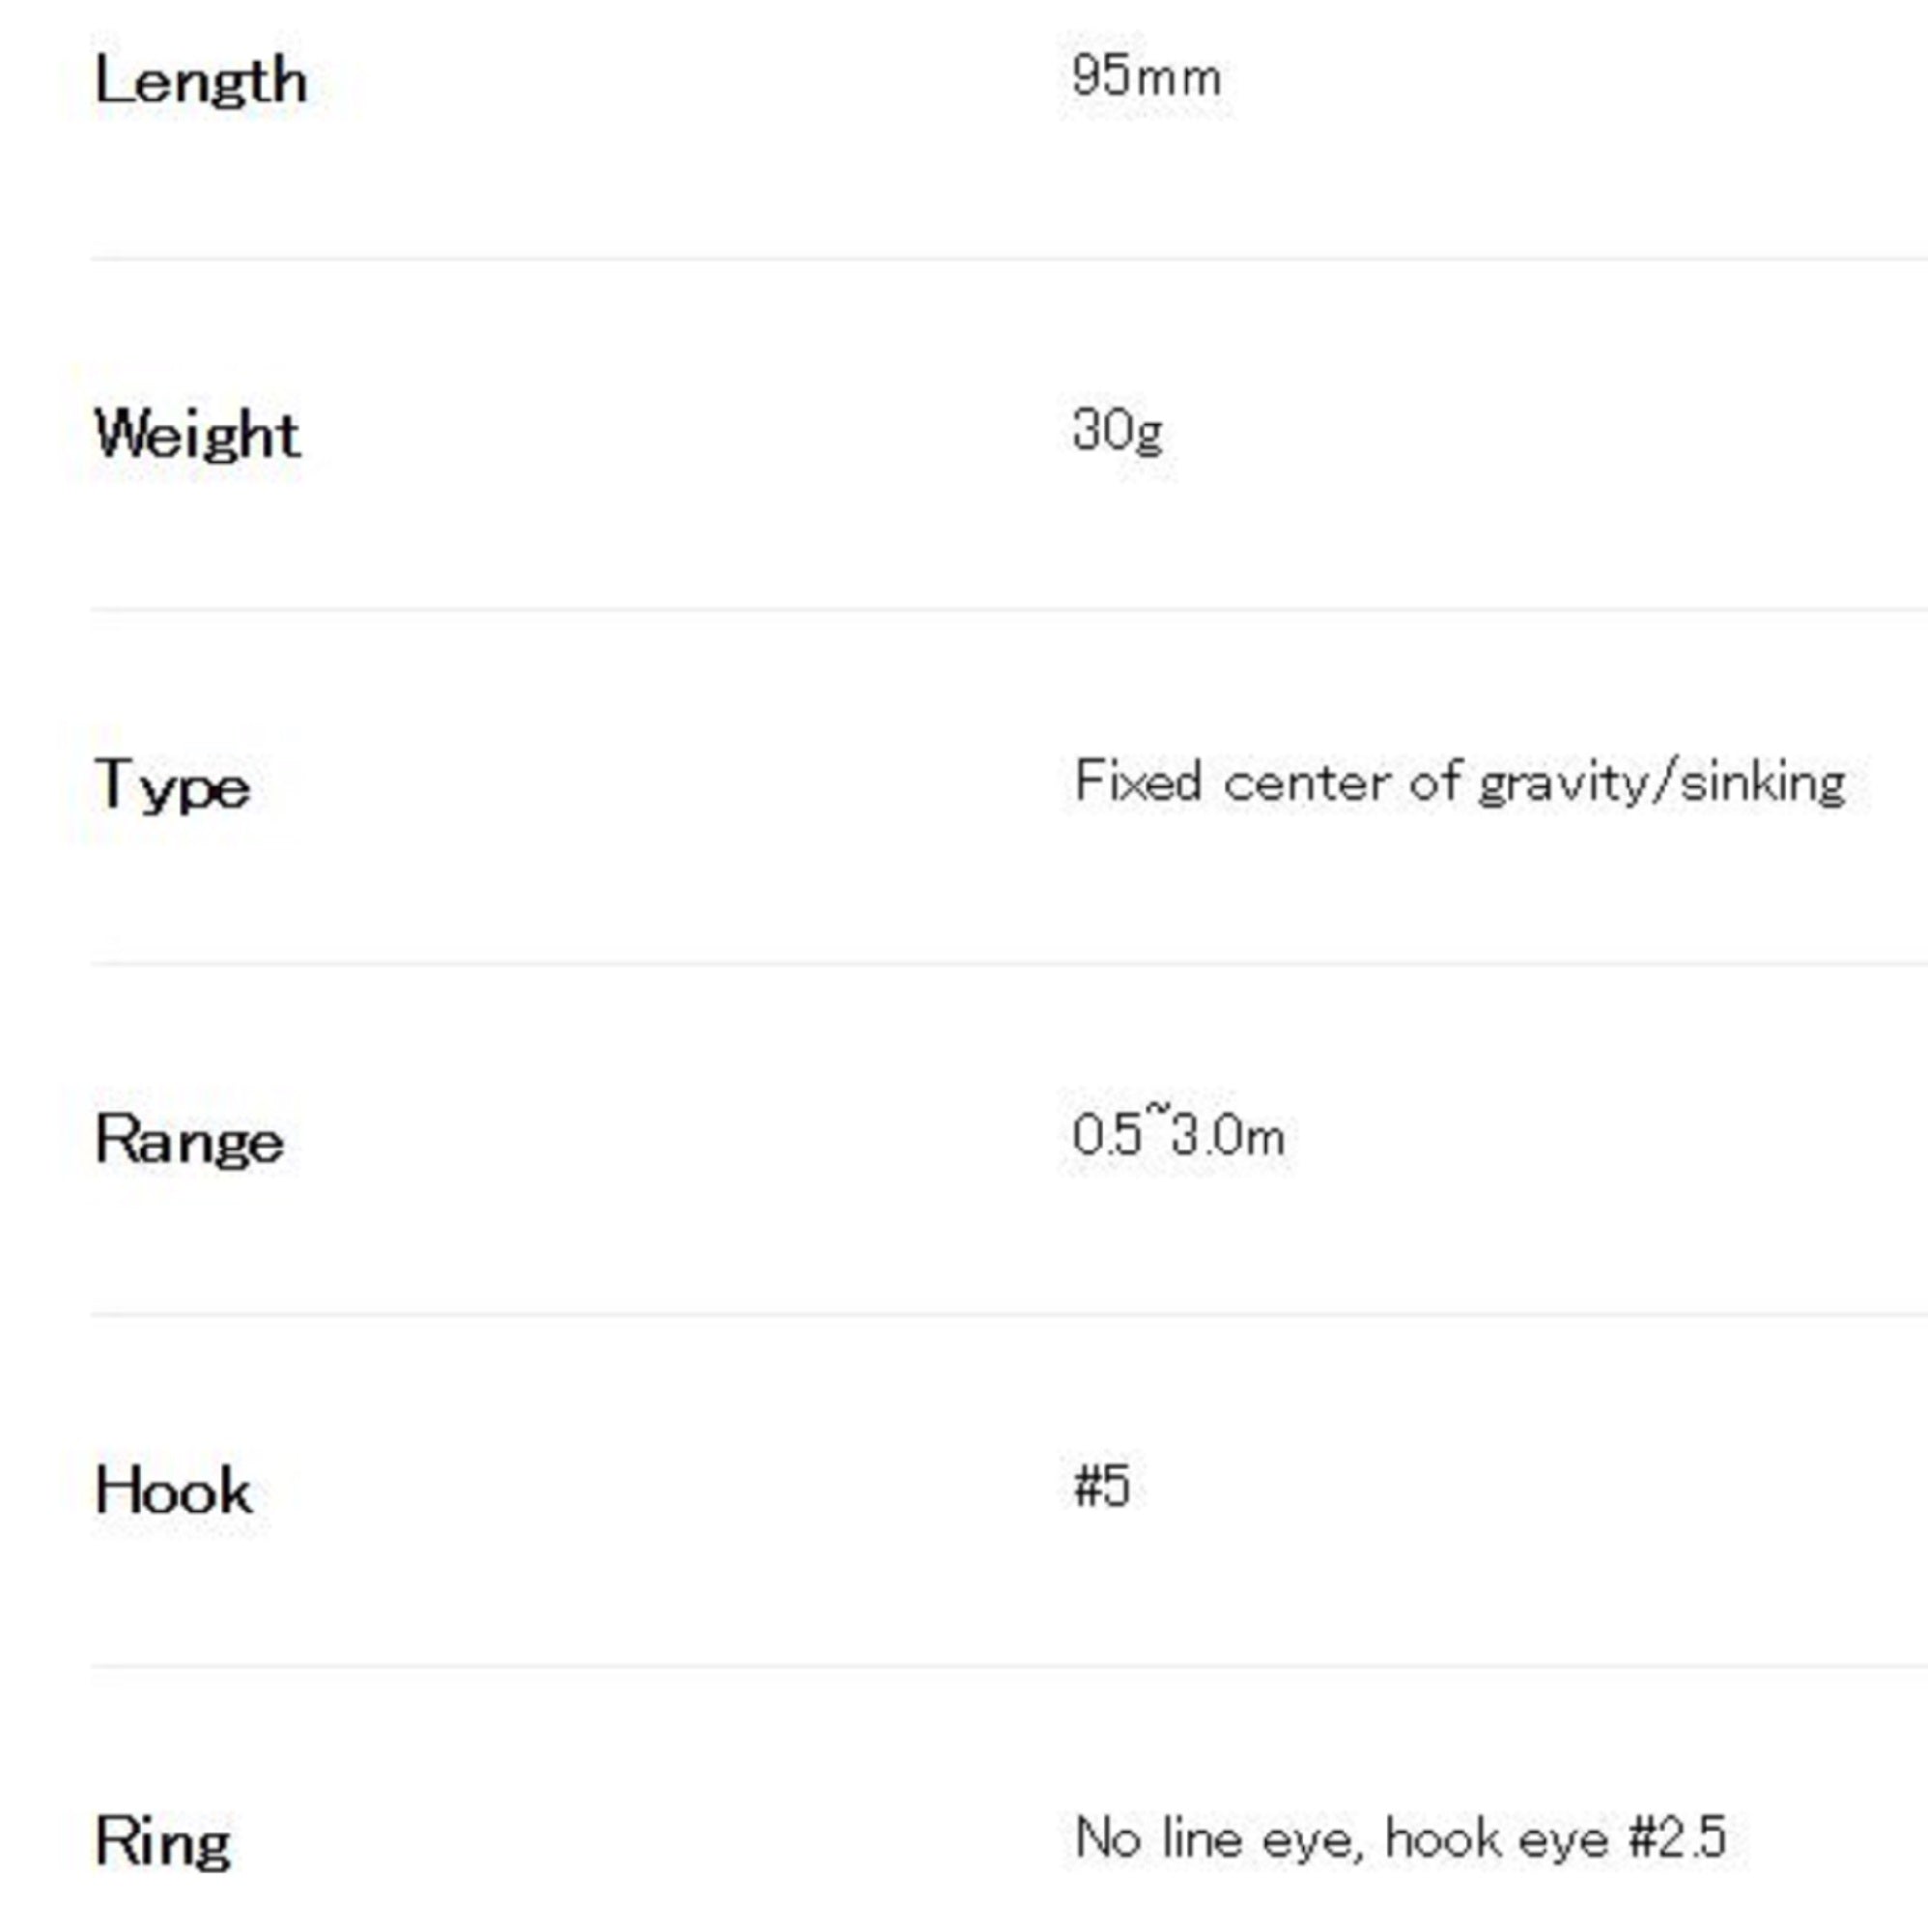The width and height of the screenshot is (1928, 1932).
Task: Select the 0.5~3.0m range value
Action: pyautogui.click(x=1178, y=1136)
